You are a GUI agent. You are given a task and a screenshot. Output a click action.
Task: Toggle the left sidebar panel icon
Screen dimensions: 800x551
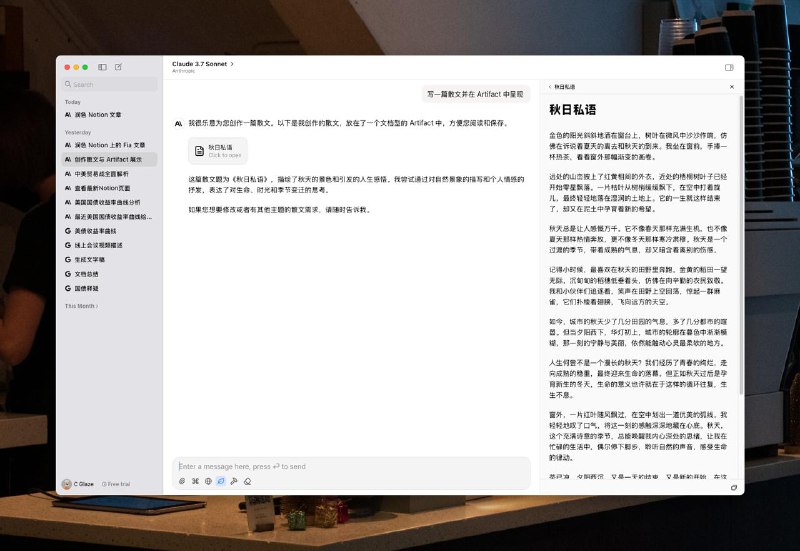pos(102,67)
